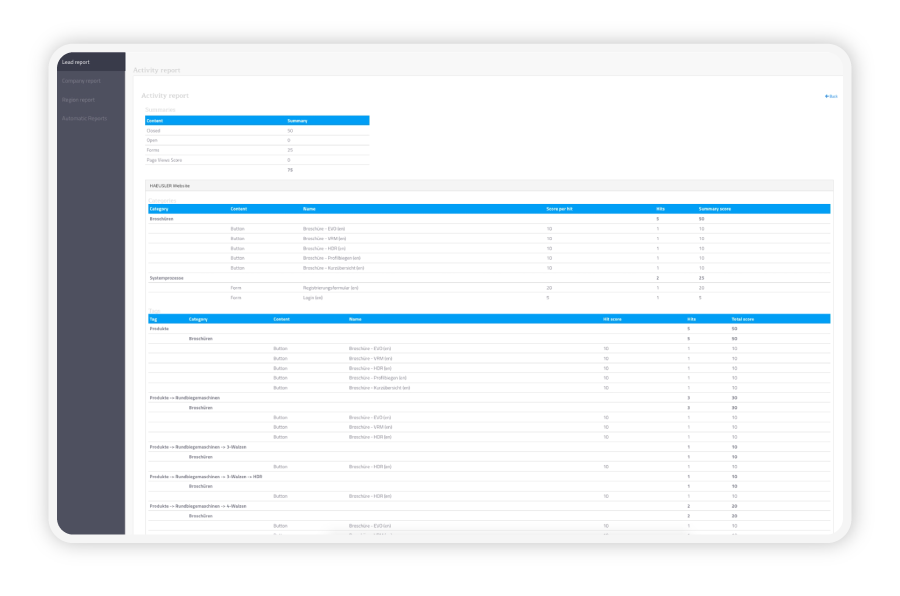The height and width of the screenshot is (596, 900).
Task: Open the Region report section
Action: tap(78, 100)
